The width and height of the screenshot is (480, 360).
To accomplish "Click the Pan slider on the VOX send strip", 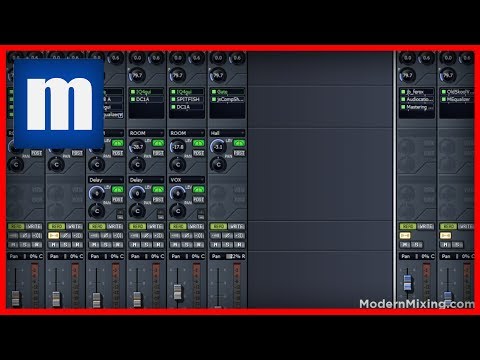I will click(187, 256).
